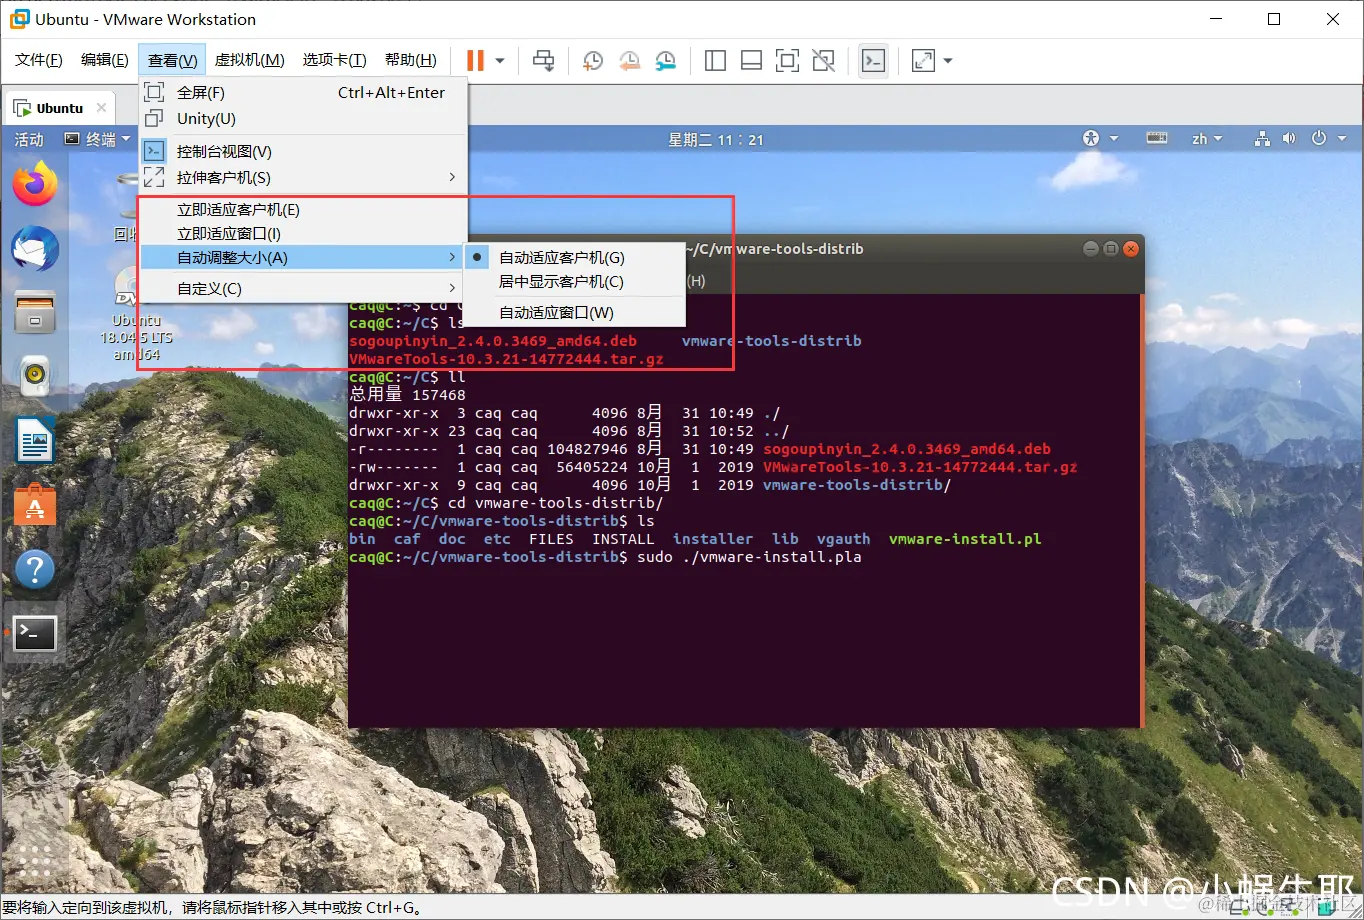Send Ctrl+Alt+Del to the virtual machine
Image resolution: width=1364 pixels, height=920 pixels.
coord(544,61)
